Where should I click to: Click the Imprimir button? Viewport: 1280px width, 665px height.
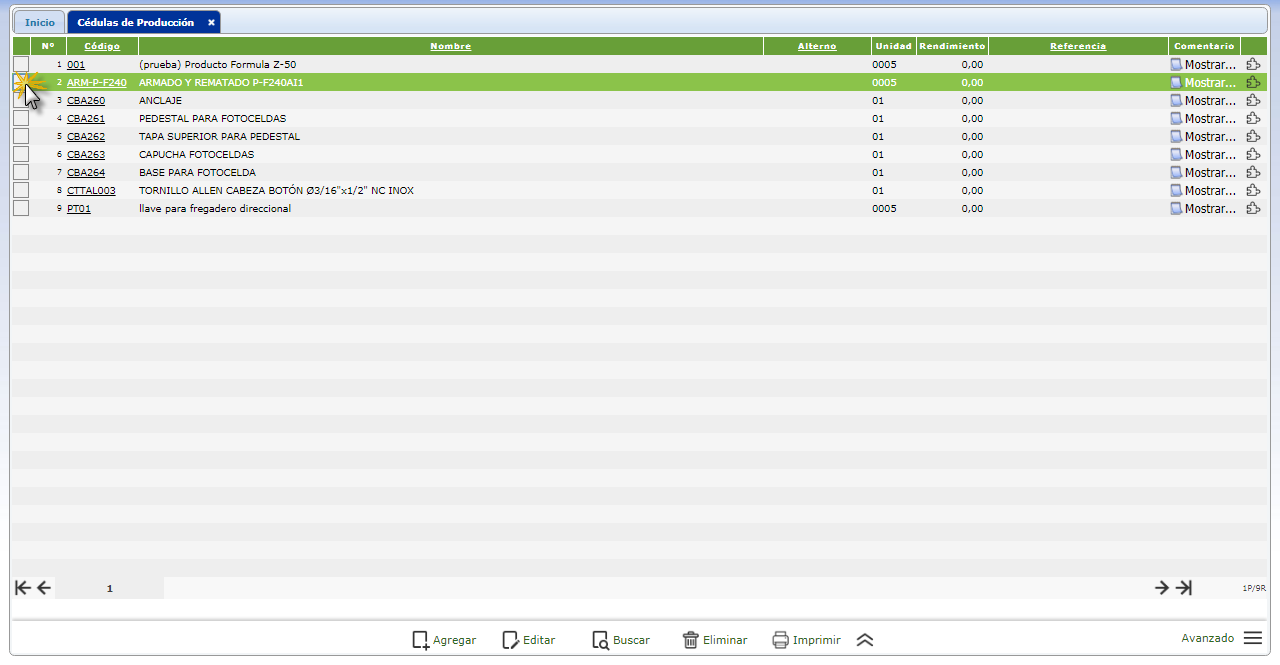(806, 640)
